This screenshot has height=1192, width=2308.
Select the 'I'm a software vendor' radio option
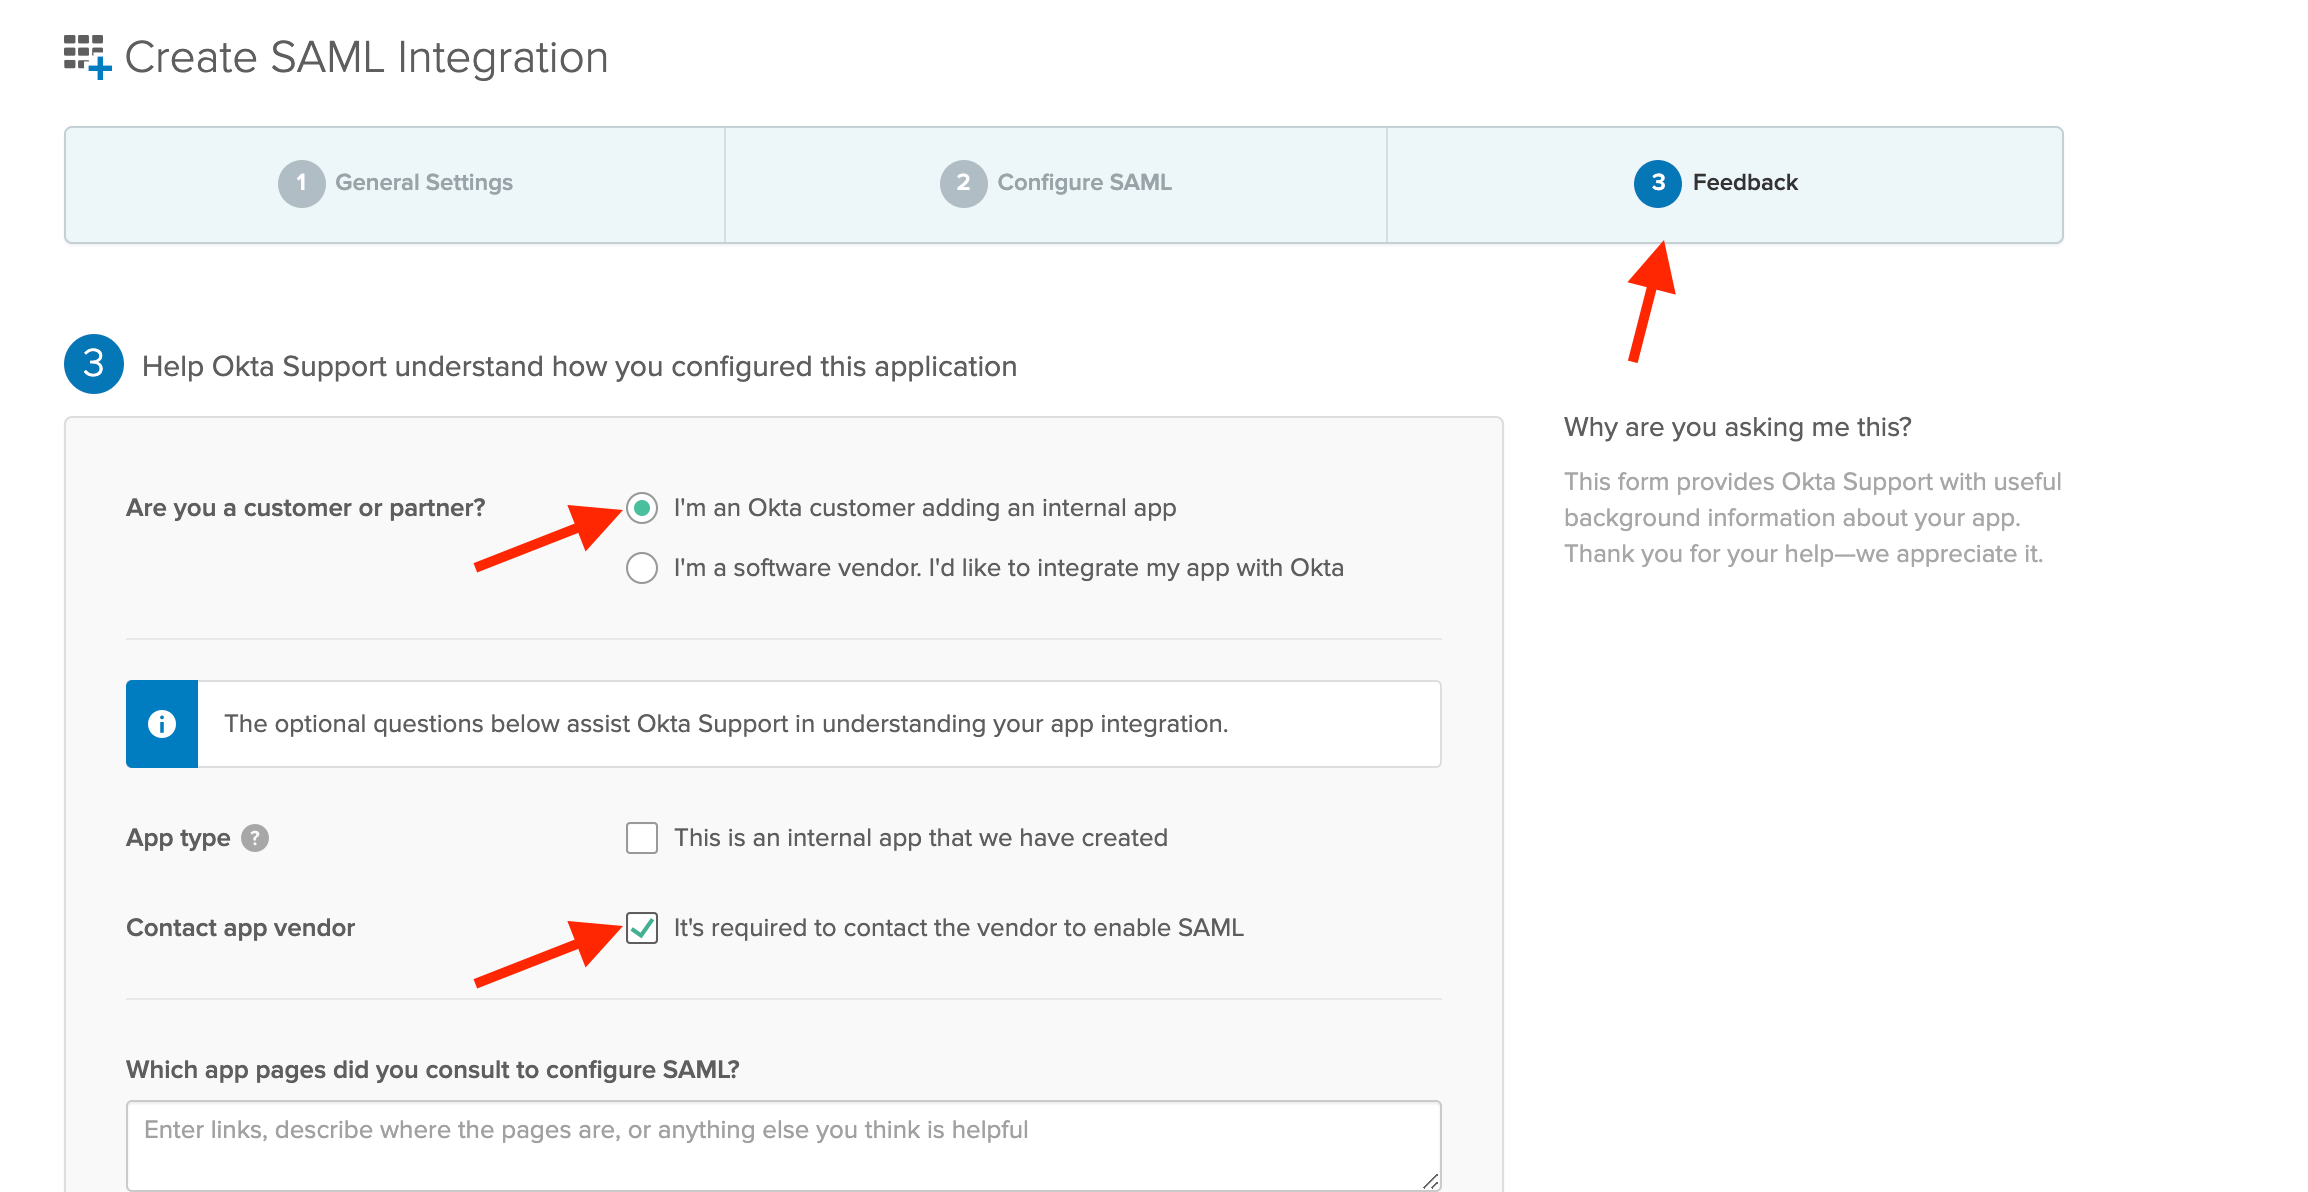click(x=642, y=568)
